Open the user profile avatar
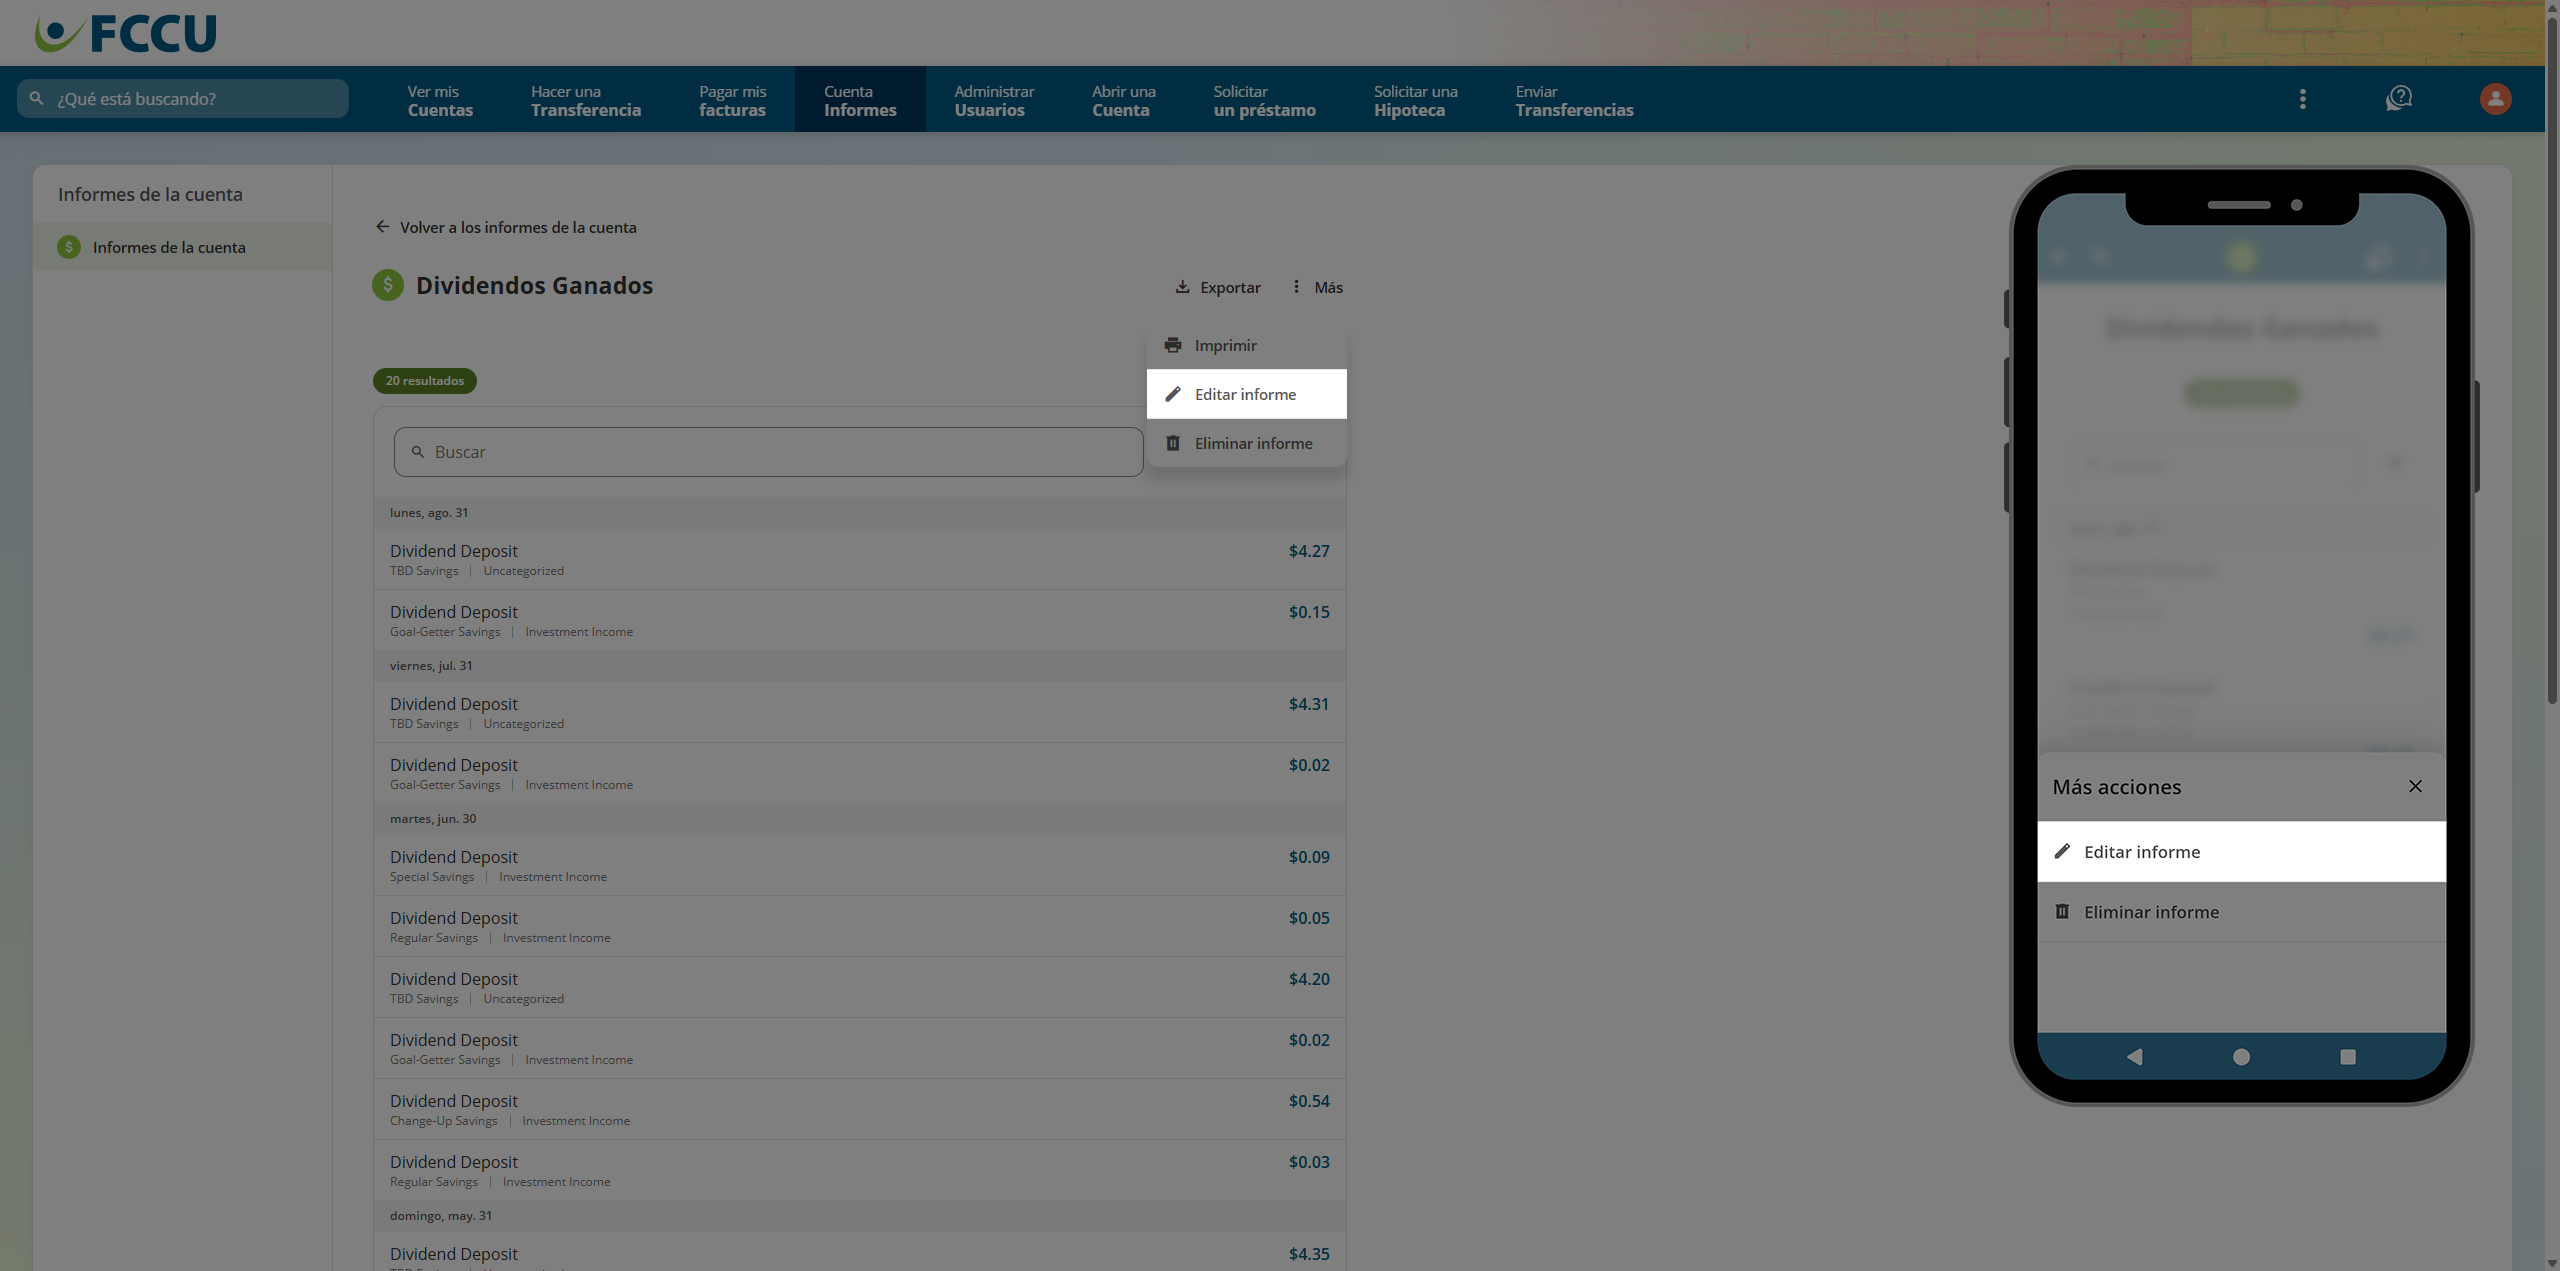This screenshot has height=1271, width=2560. click(x=2495, y=99)
